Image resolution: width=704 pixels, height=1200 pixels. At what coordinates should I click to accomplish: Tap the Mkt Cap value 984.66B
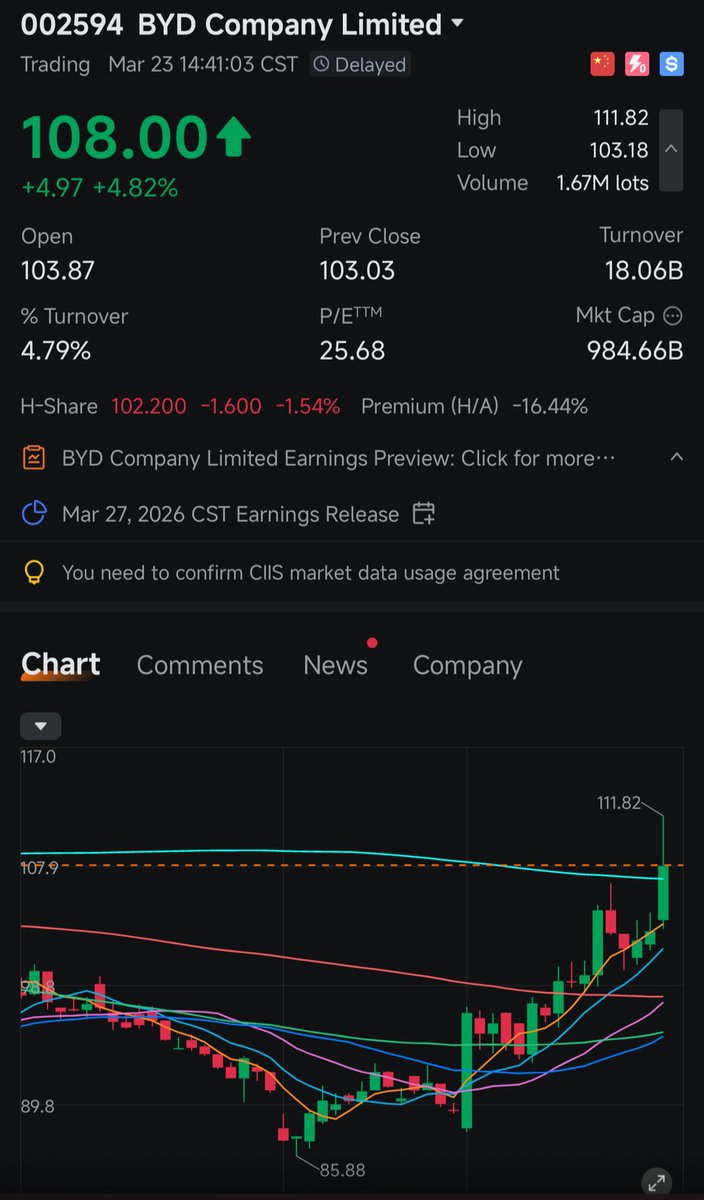click(635, 351)
